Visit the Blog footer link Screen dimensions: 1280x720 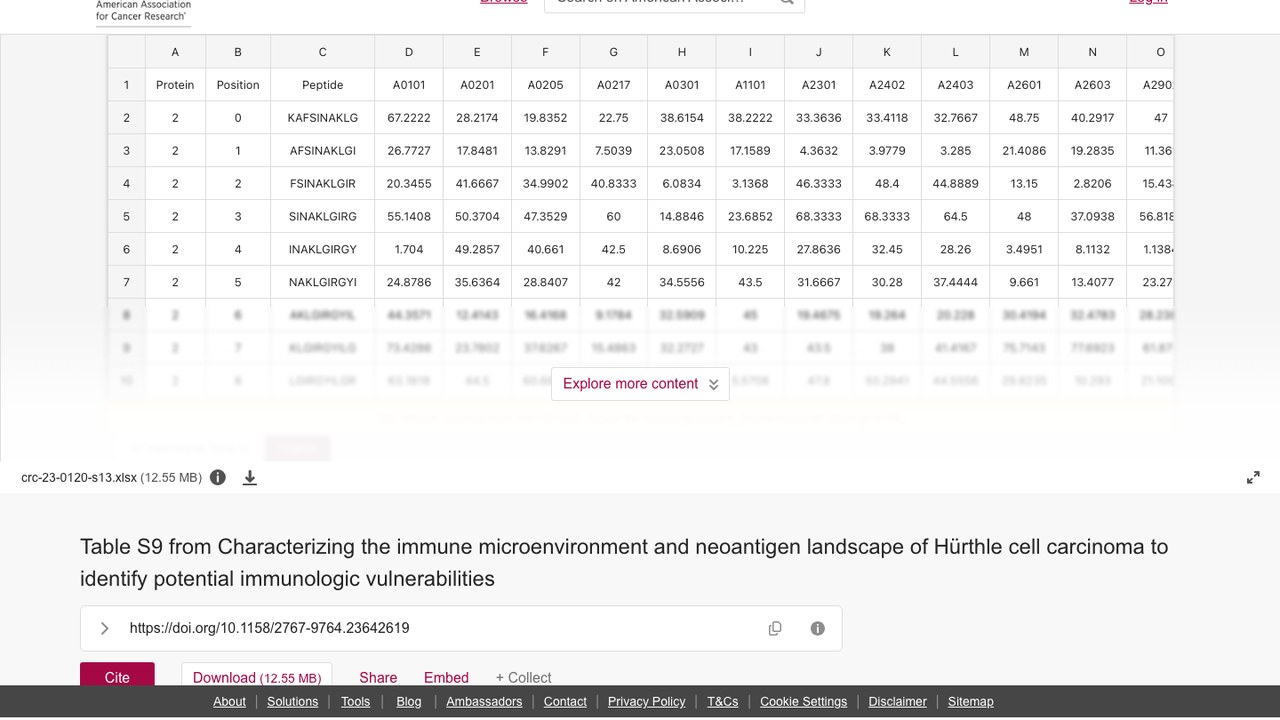point(409,702)
